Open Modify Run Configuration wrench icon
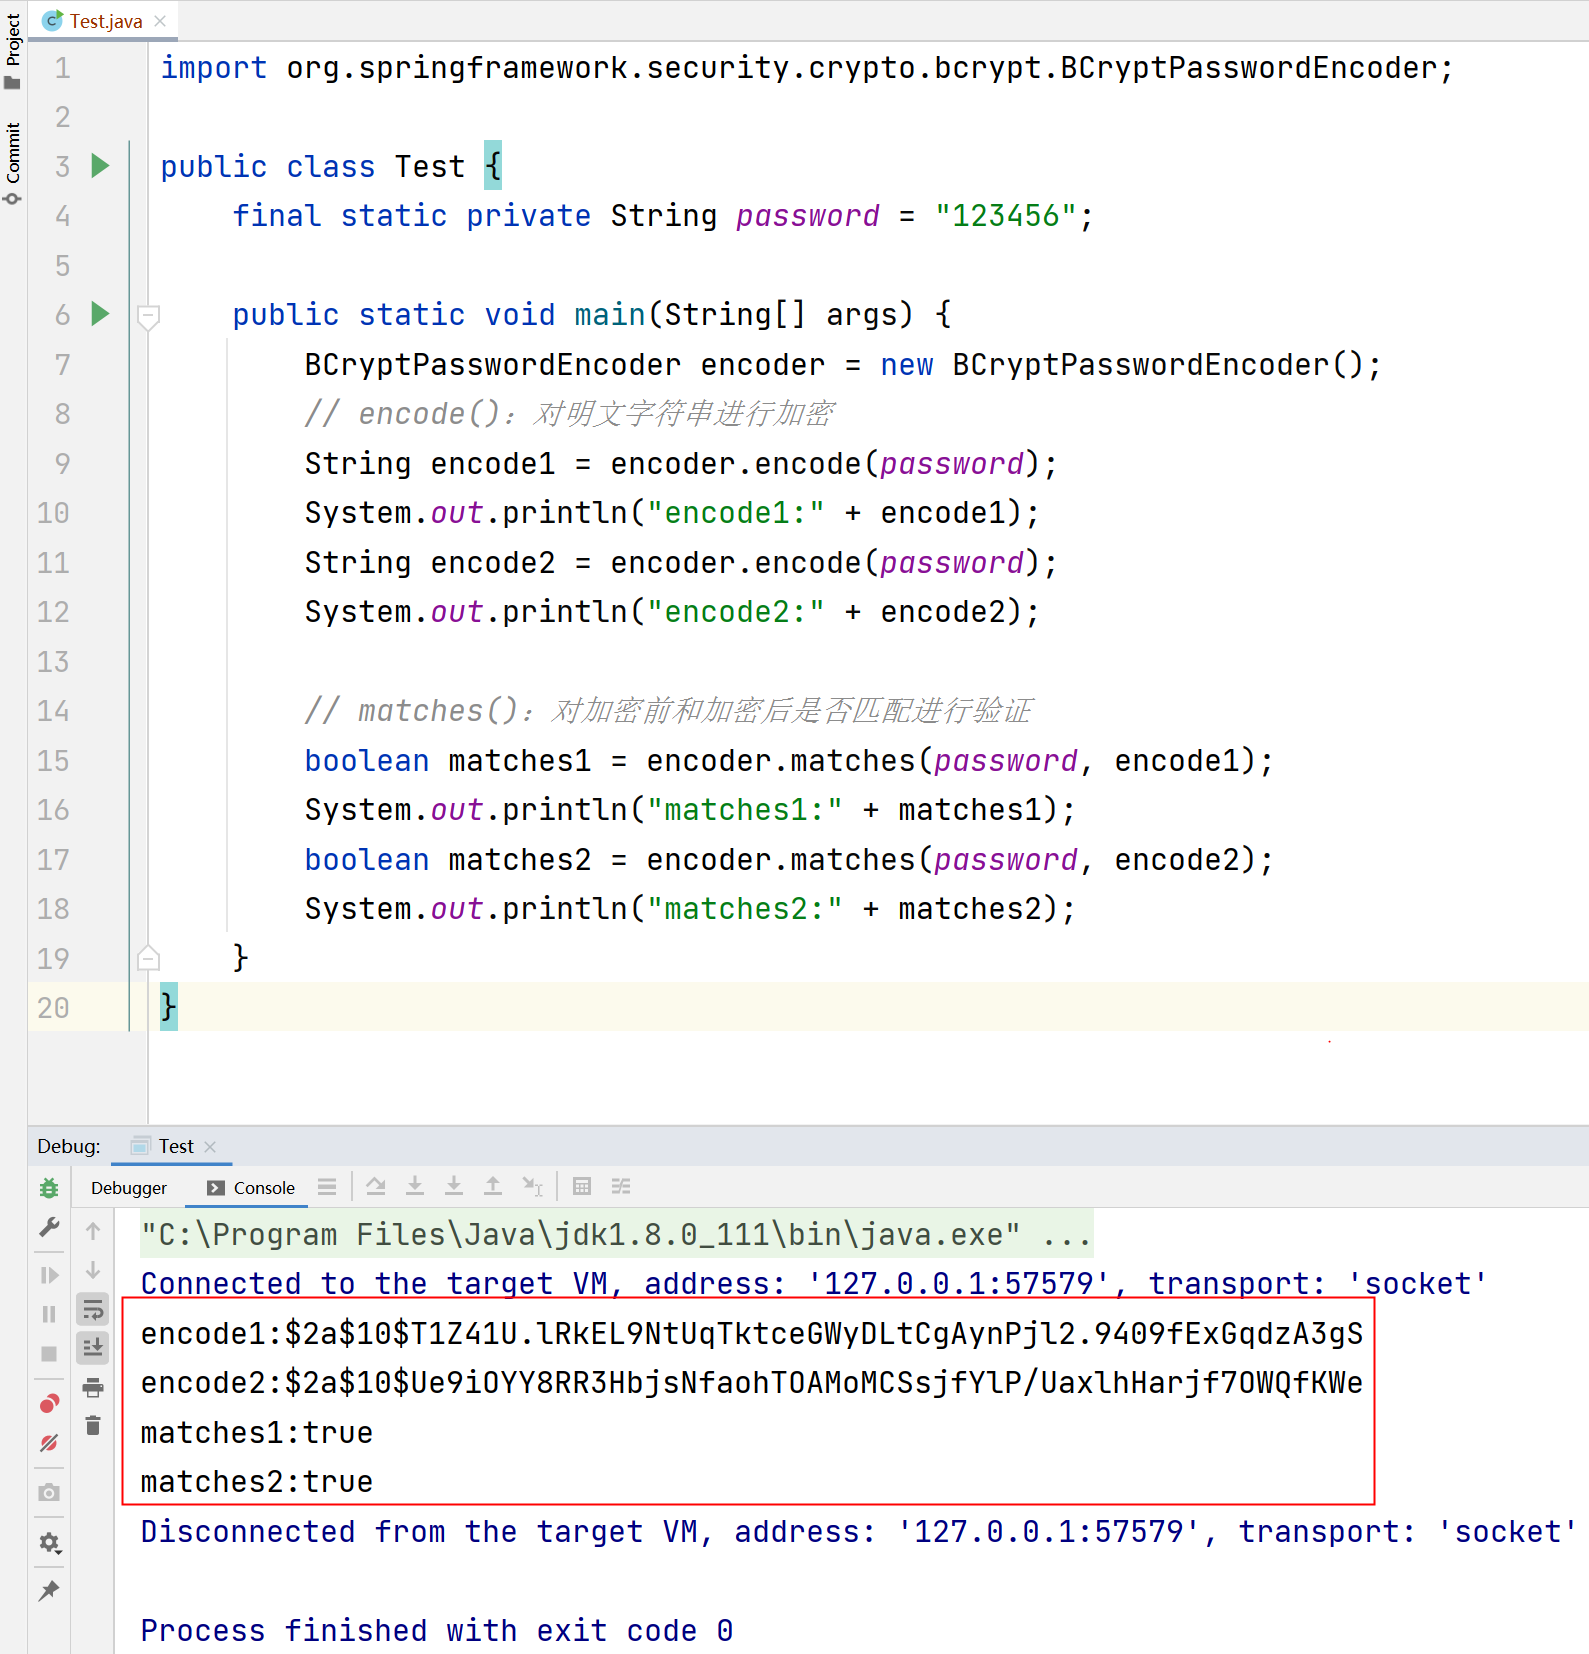Viewport: 1589px width, 1654px height. click(x=49, y=1227)
